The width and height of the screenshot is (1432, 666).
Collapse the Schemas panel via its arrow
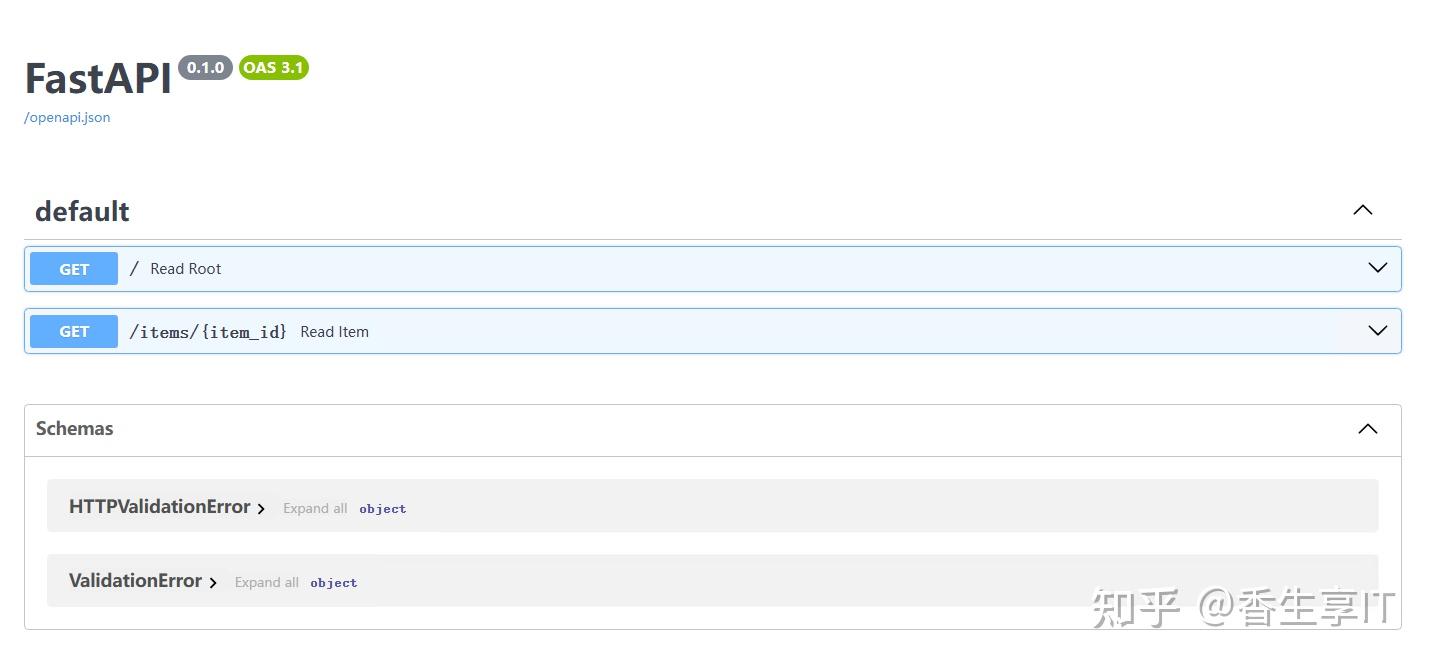(x=1367, y=428)
